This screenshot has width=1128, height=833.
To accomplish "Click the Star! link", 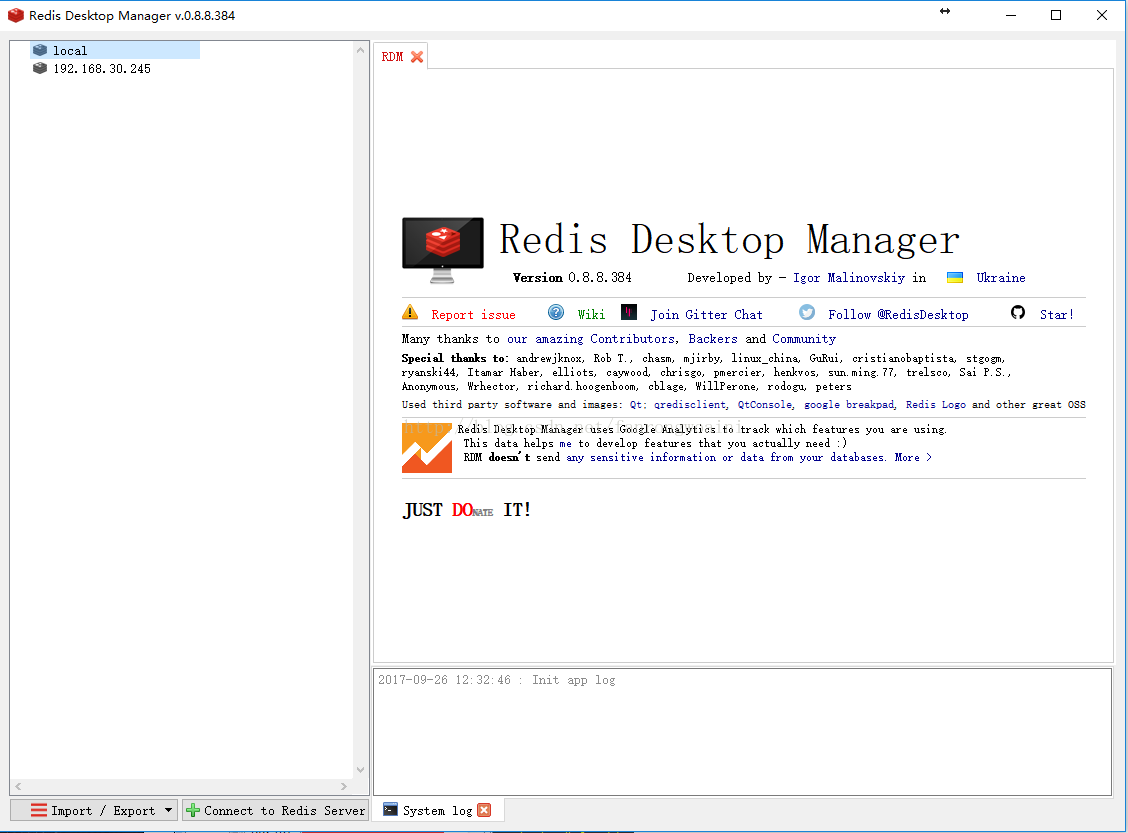I will click(1057, 314).
